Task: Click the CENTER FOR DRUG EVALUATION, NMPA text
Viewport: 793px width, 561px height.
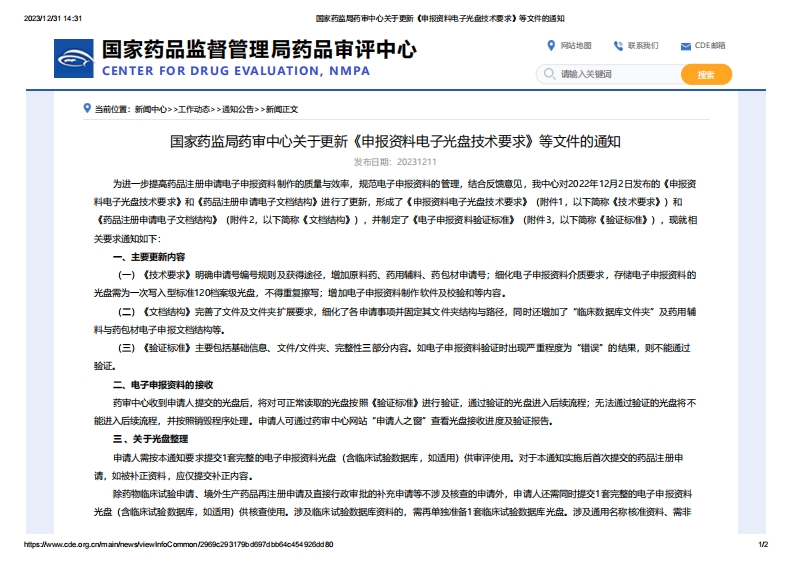Action: (236, 71)
